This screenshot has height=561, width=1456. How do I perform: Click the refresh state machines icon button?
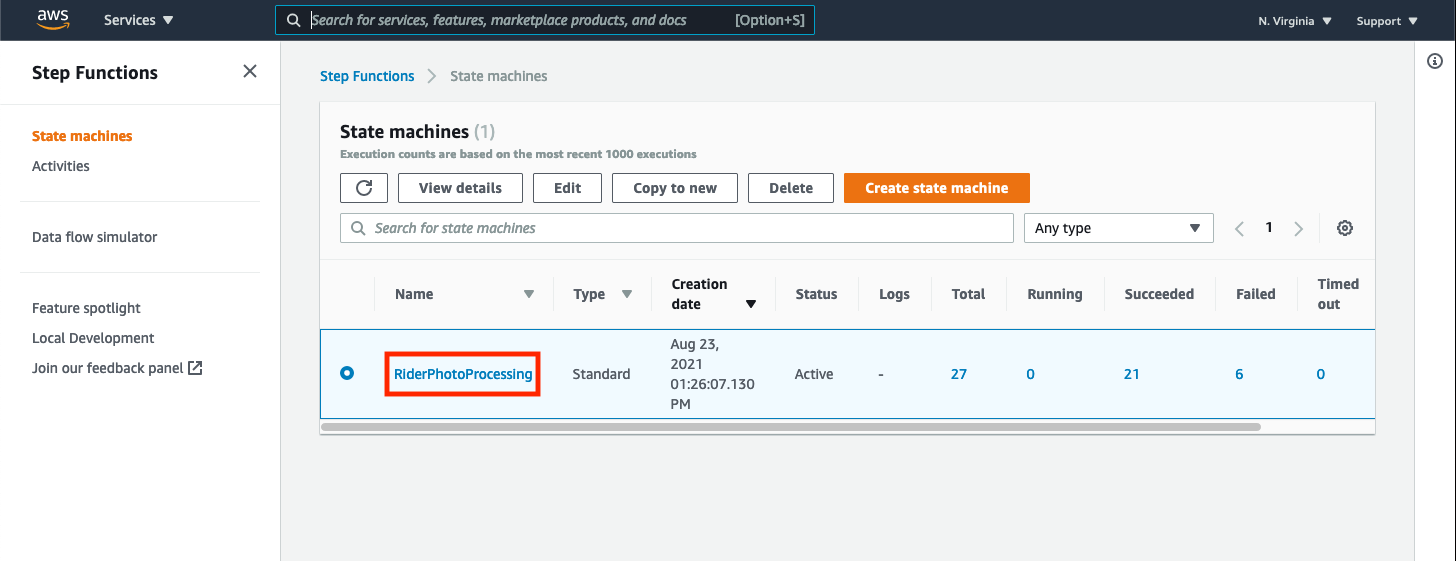pos(364,188)
